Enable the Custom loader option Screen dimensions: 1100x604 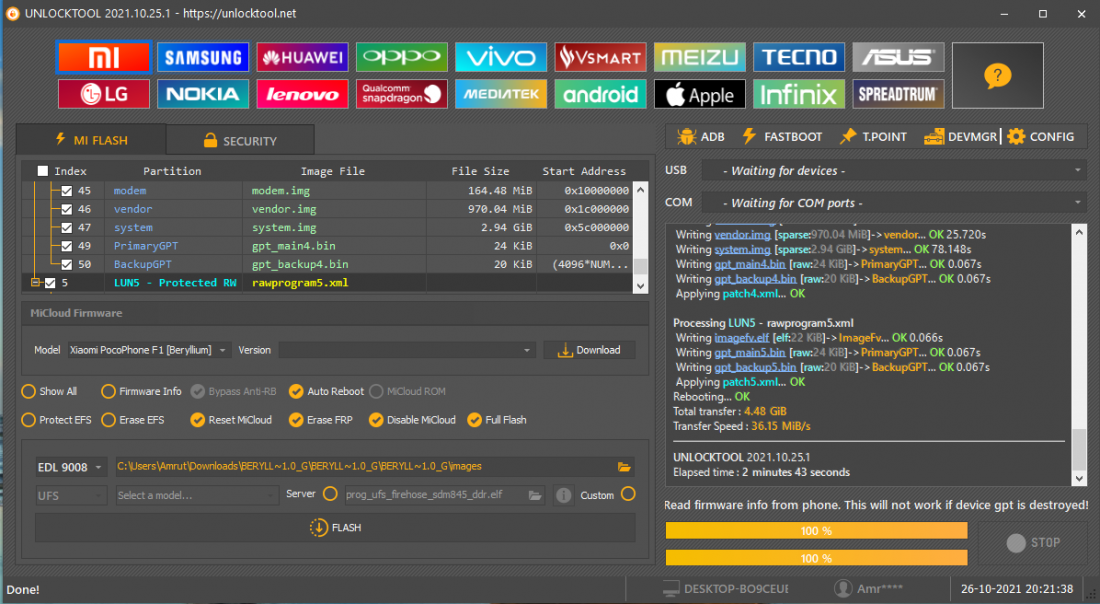point(628,494)
